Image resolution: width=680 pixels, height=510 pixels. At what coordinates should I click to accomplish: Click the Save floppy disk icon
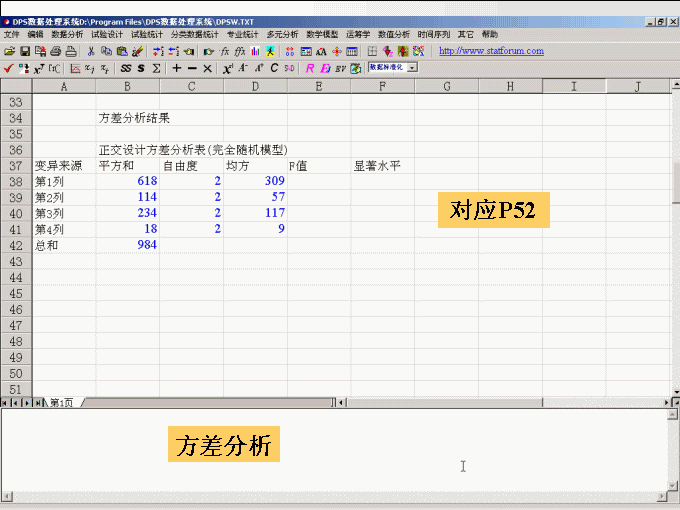pos(25,51)
